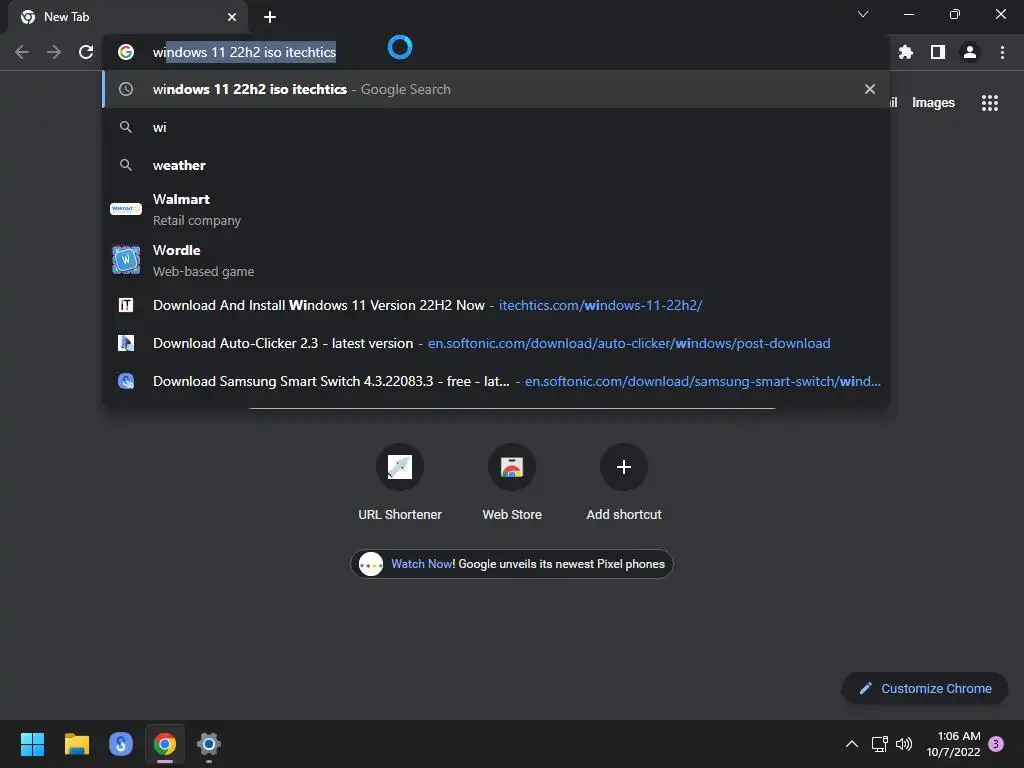Viewport: 1024px width, 768px height.
Task: Open the itechtics Windows 11 22H2 suggestion
Action: coord(496,305)
